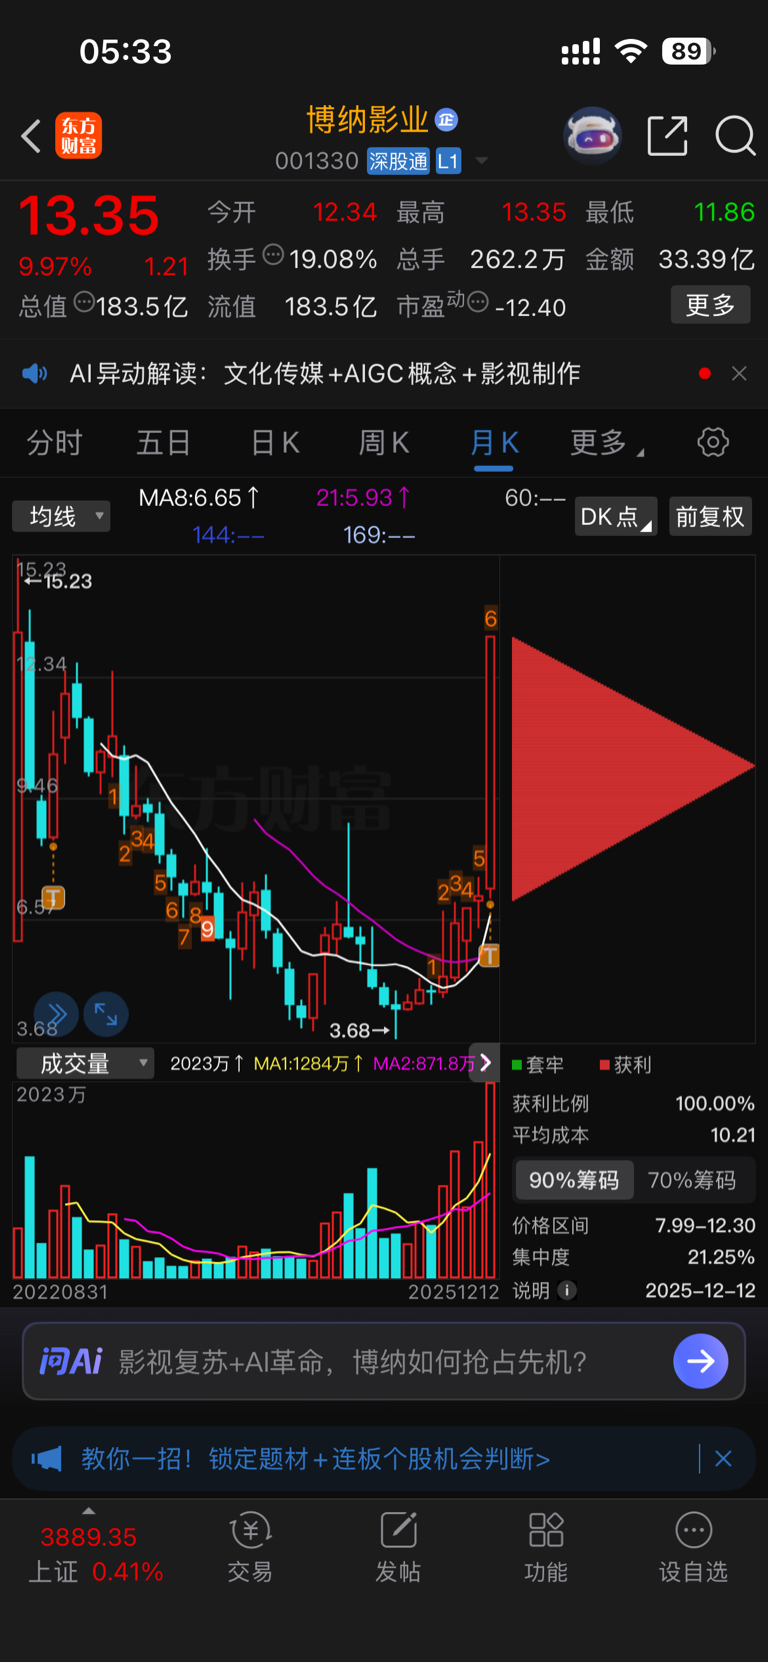Open 功能 functions grid icon

click(x=546, y=1548)
